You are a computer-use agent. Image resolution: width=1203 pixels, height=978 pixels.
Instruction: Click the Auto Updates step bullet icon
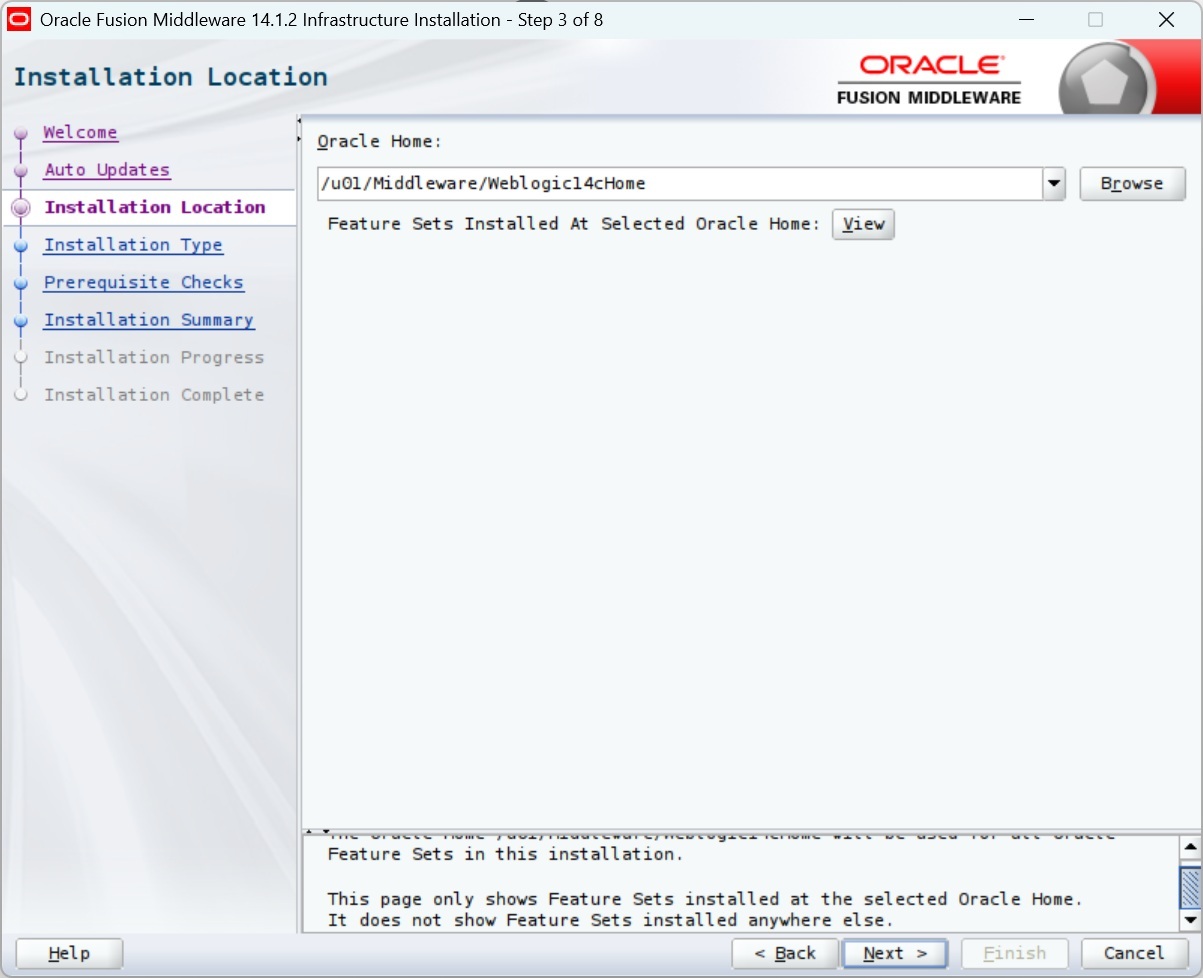pyautogui.click(x=21, y=171)
